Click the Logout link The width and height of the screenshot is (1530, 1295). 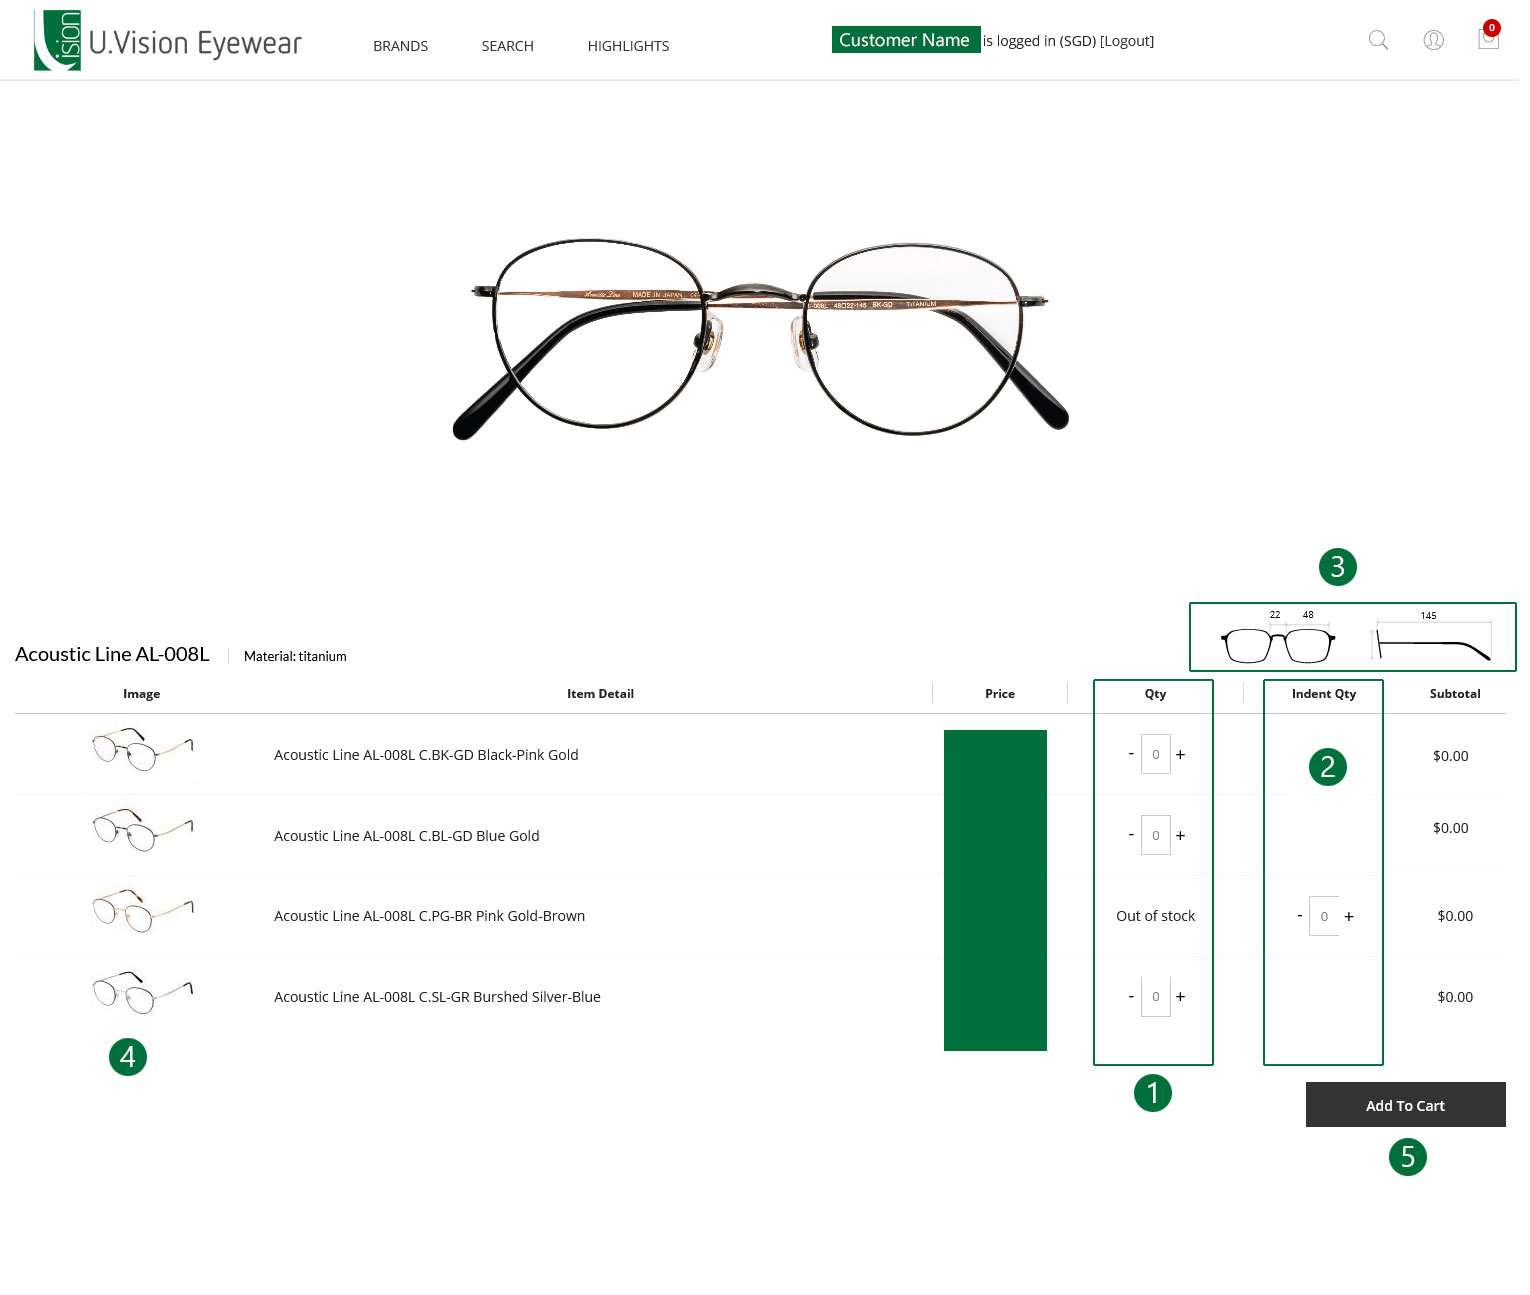tap(1127, 41)
